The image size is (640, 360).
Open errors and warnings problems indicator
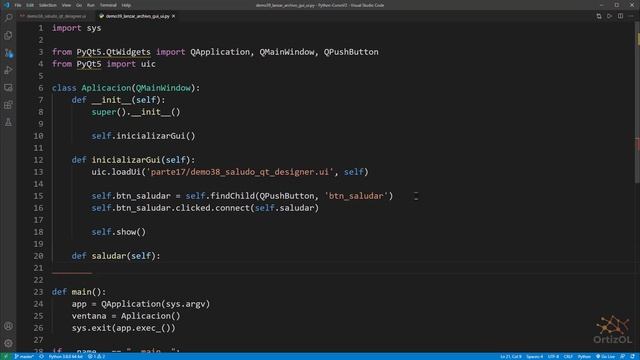(x=97, y=356)
